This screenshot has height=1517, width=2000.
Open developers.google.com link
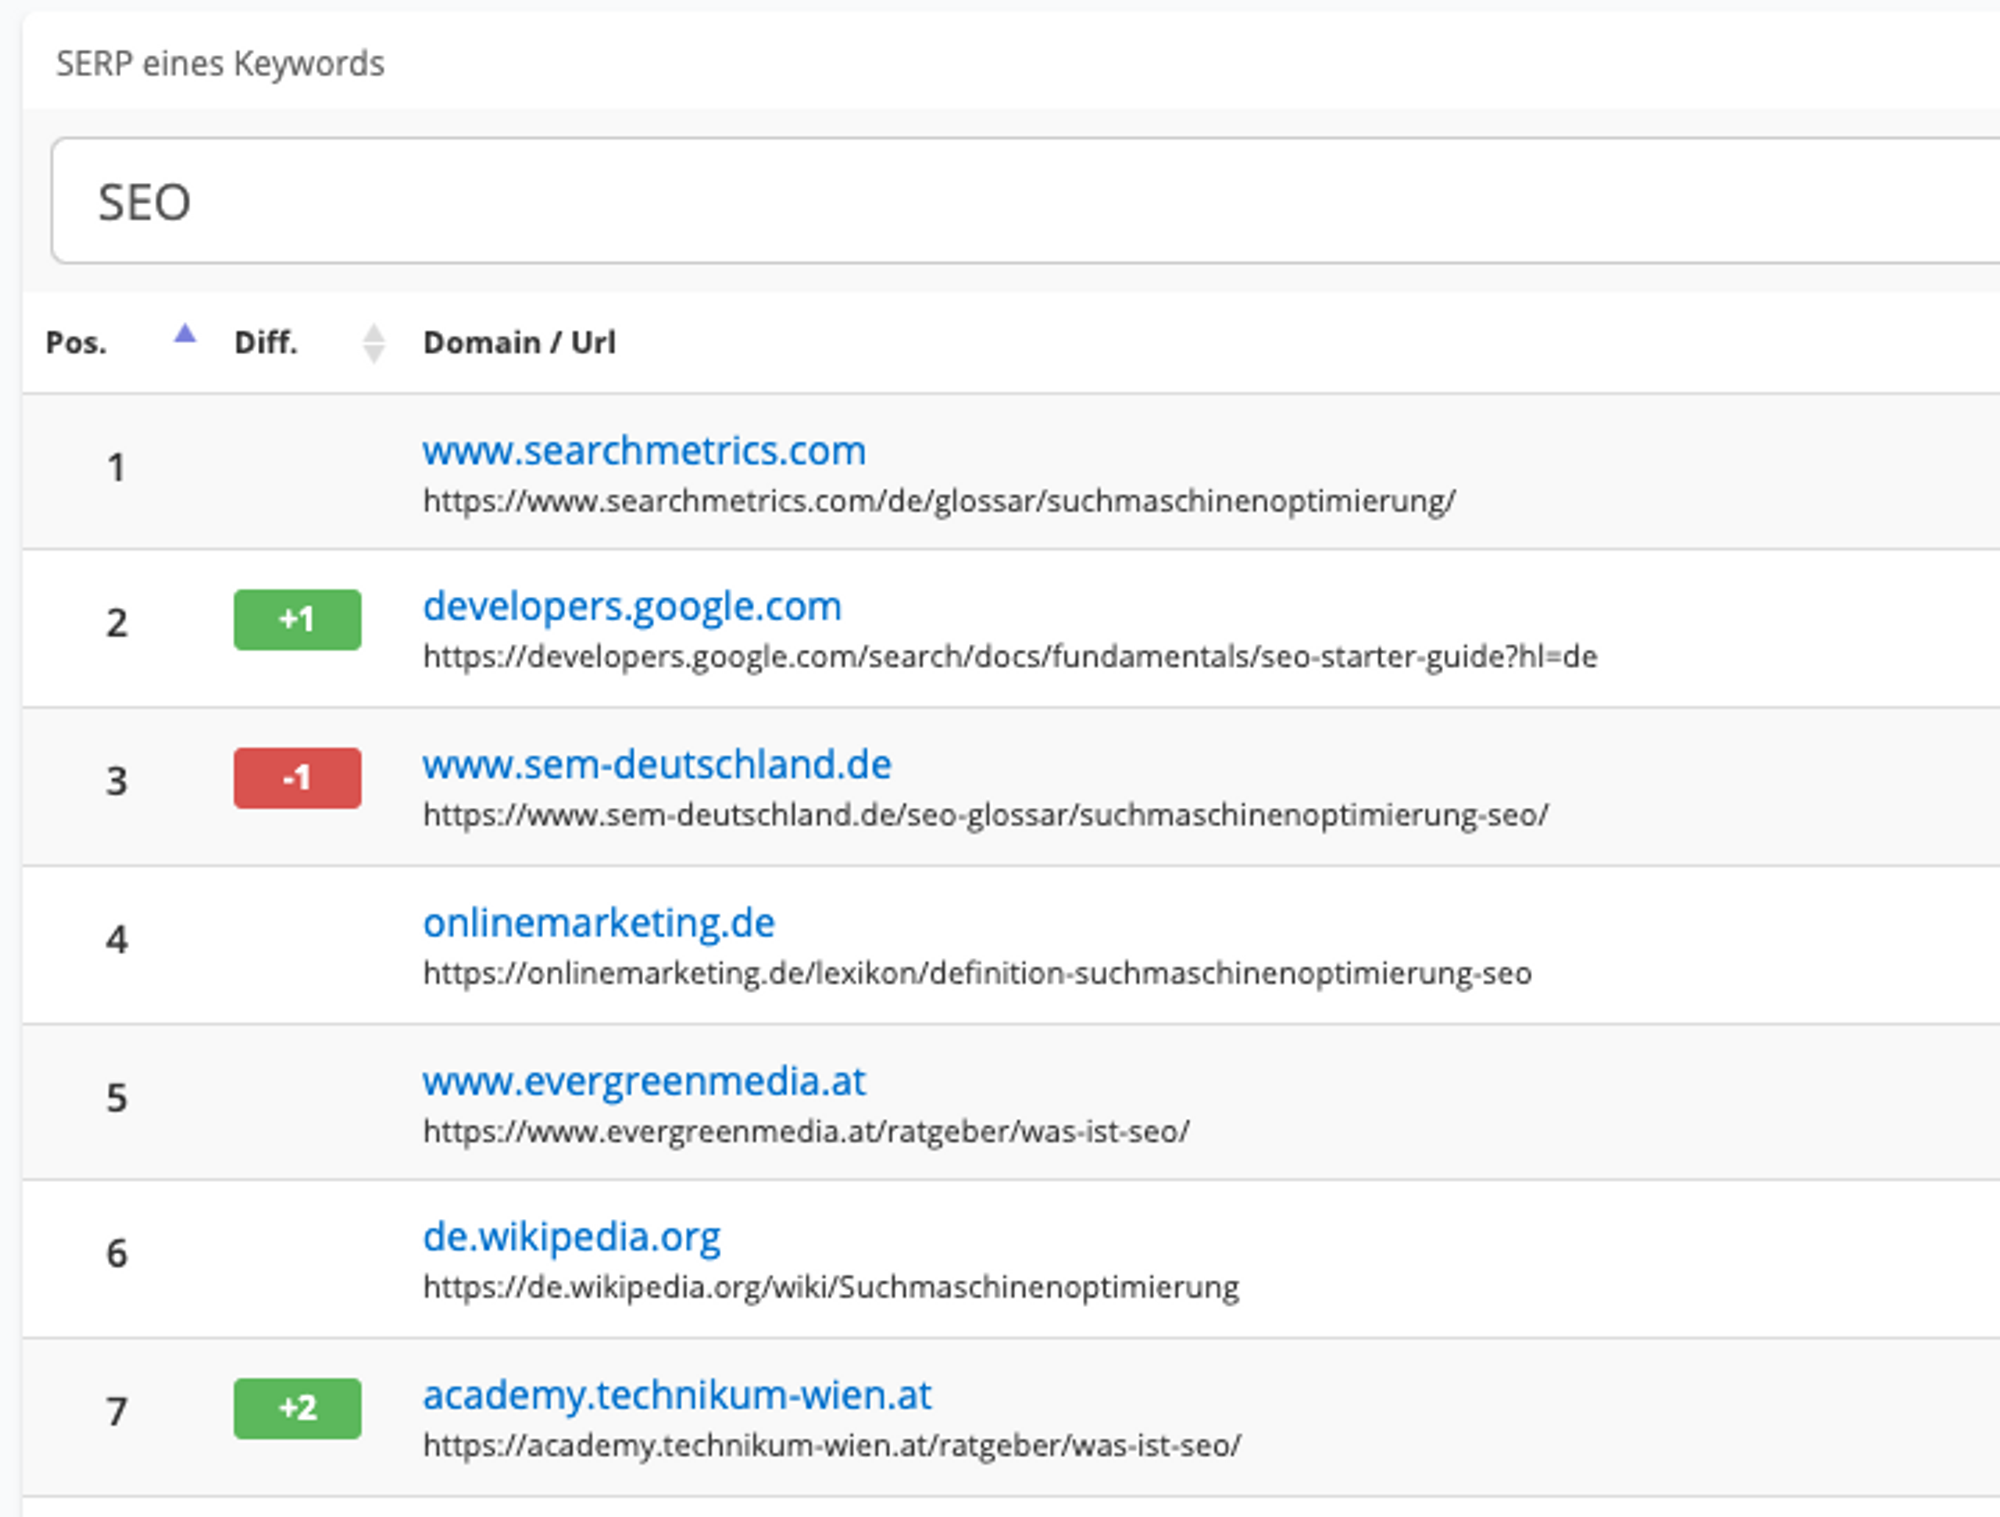click(632, 607)
